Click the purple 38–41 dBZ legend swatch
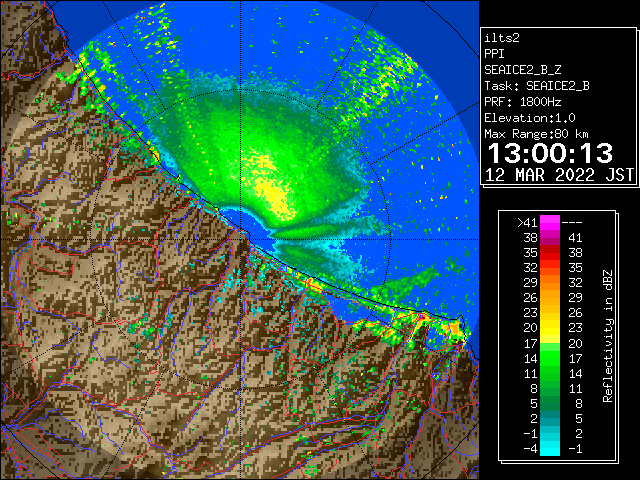 pyautogui.click(x=550, y=238)
